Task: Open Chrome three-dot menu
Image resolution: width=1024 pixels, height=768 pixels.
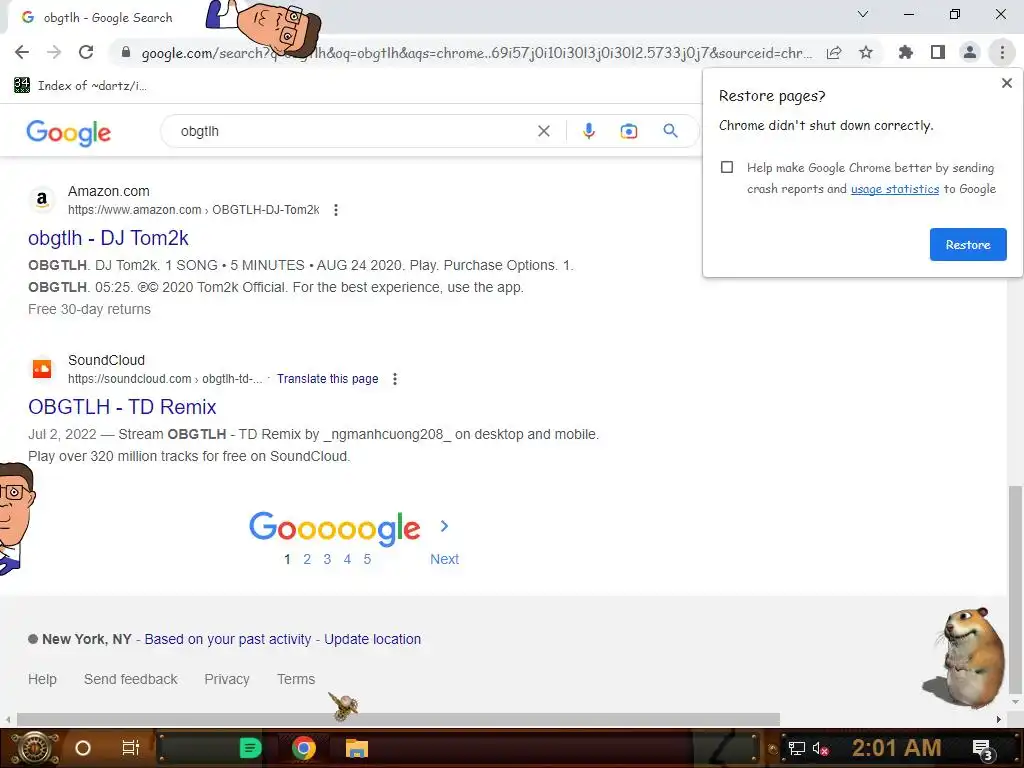Action: tap(1002, 52)
